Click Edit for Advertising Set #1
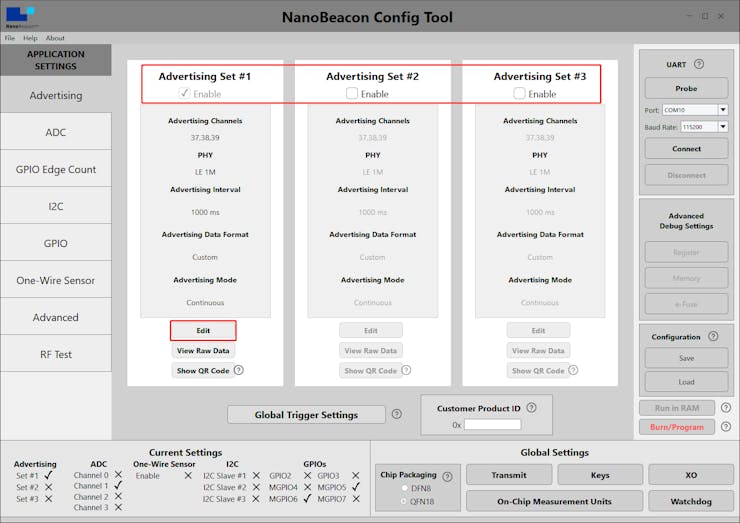The image size is (740, 523). tap(203, 330)
